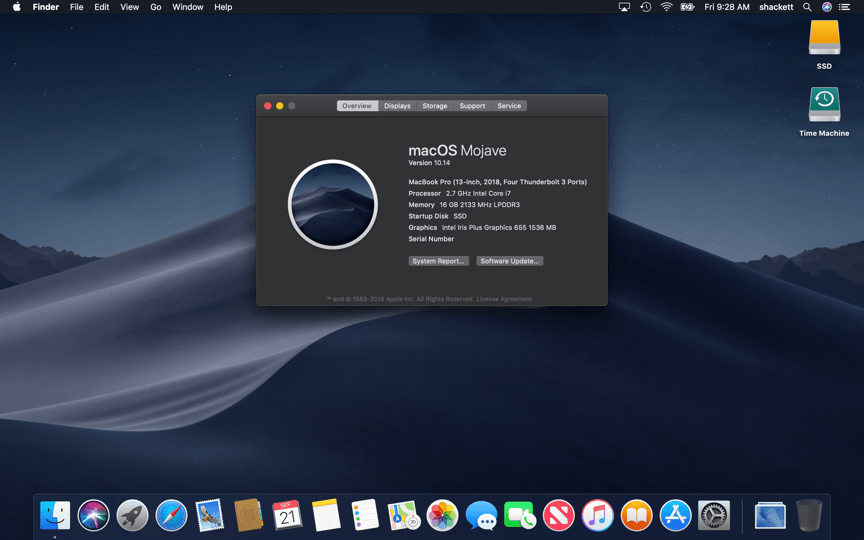Open Launchpad rocket icon
Image resolution: width=864 pixels, height=540 pixels.
(132, 515)
